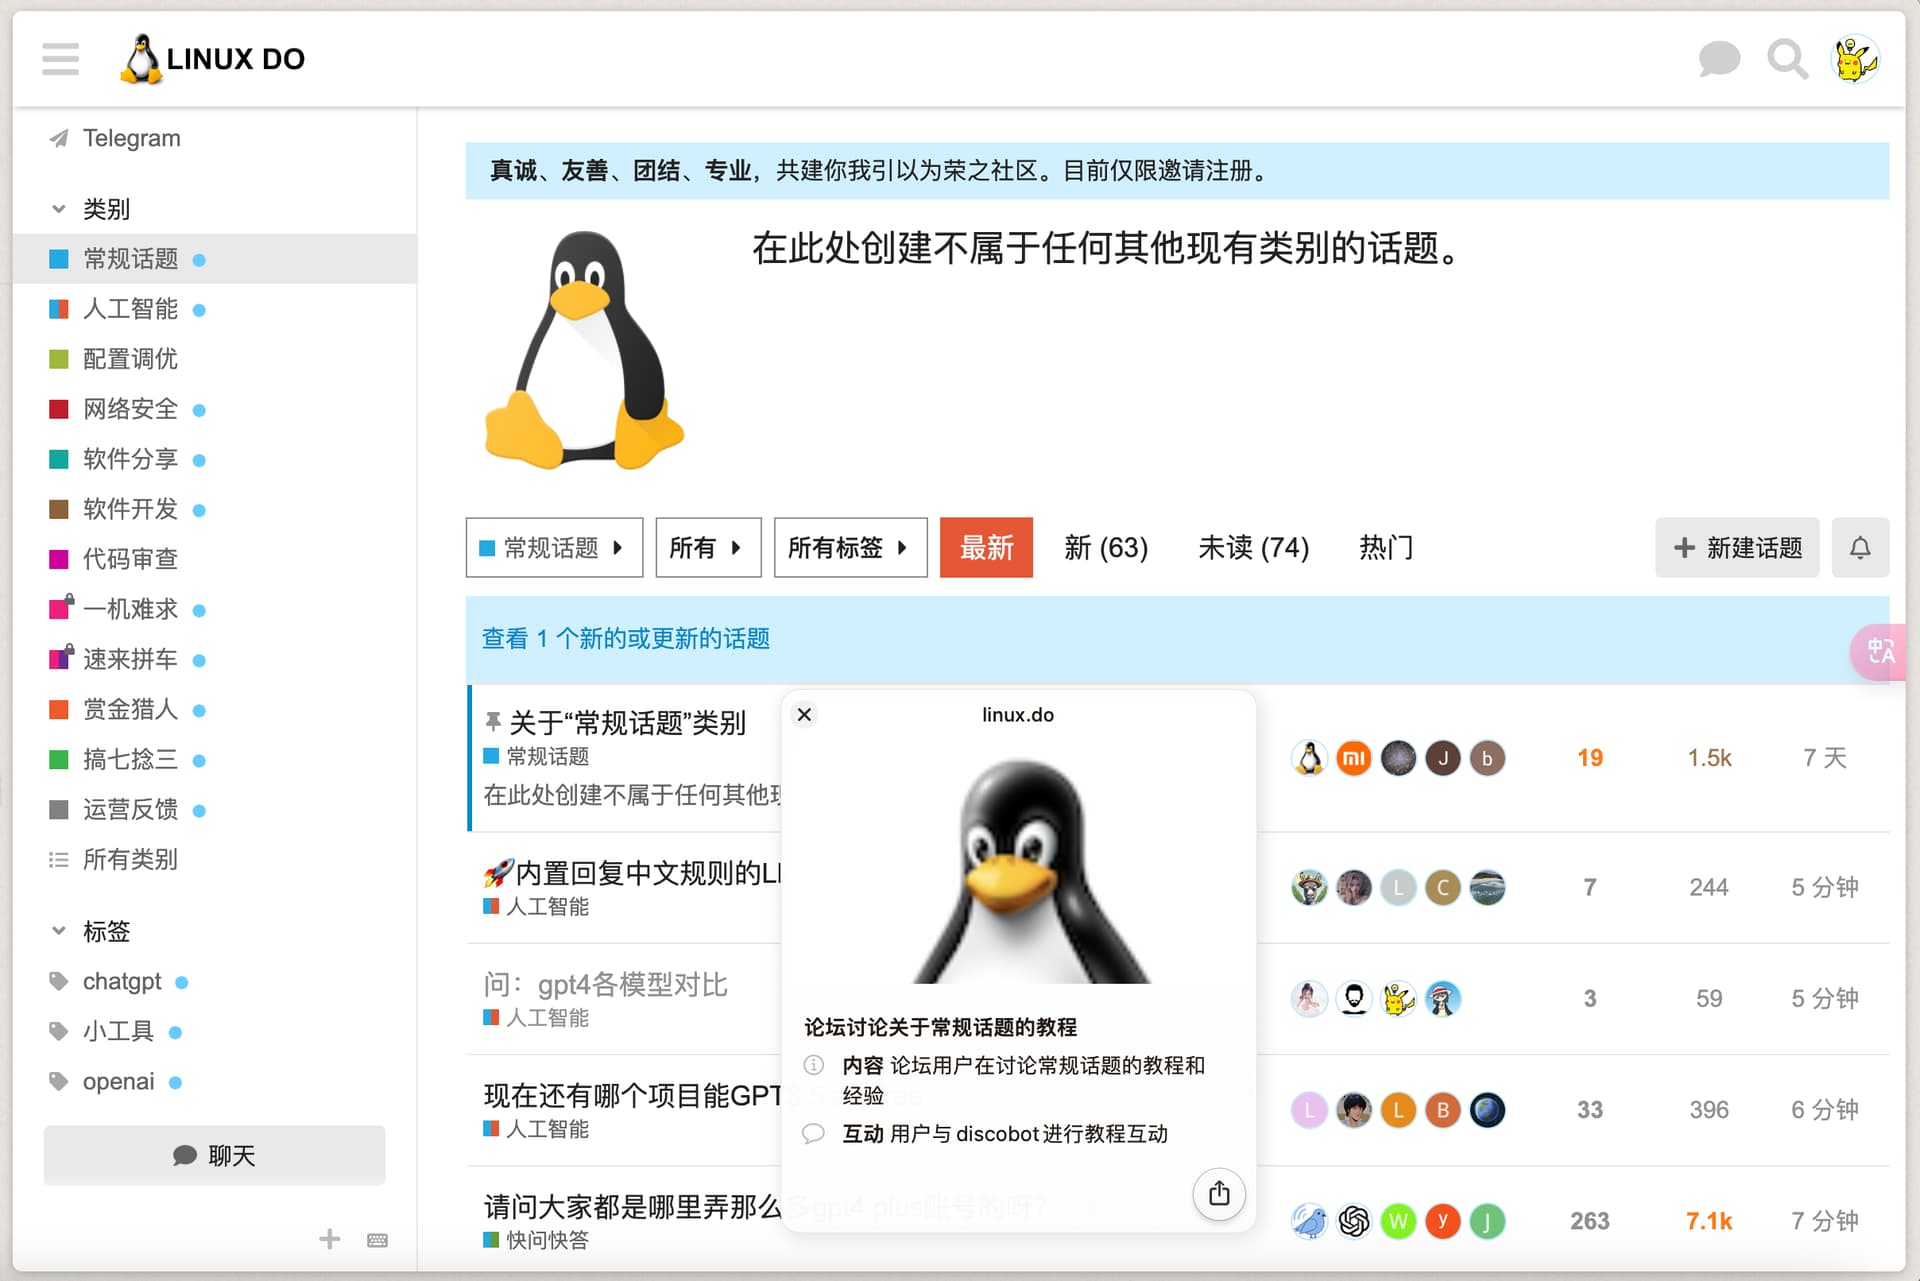This screenshot has width=1920, height=1281.
Task: Switch to the 热门 tab
Action: pyautogui.click(x=1386, y=547)
